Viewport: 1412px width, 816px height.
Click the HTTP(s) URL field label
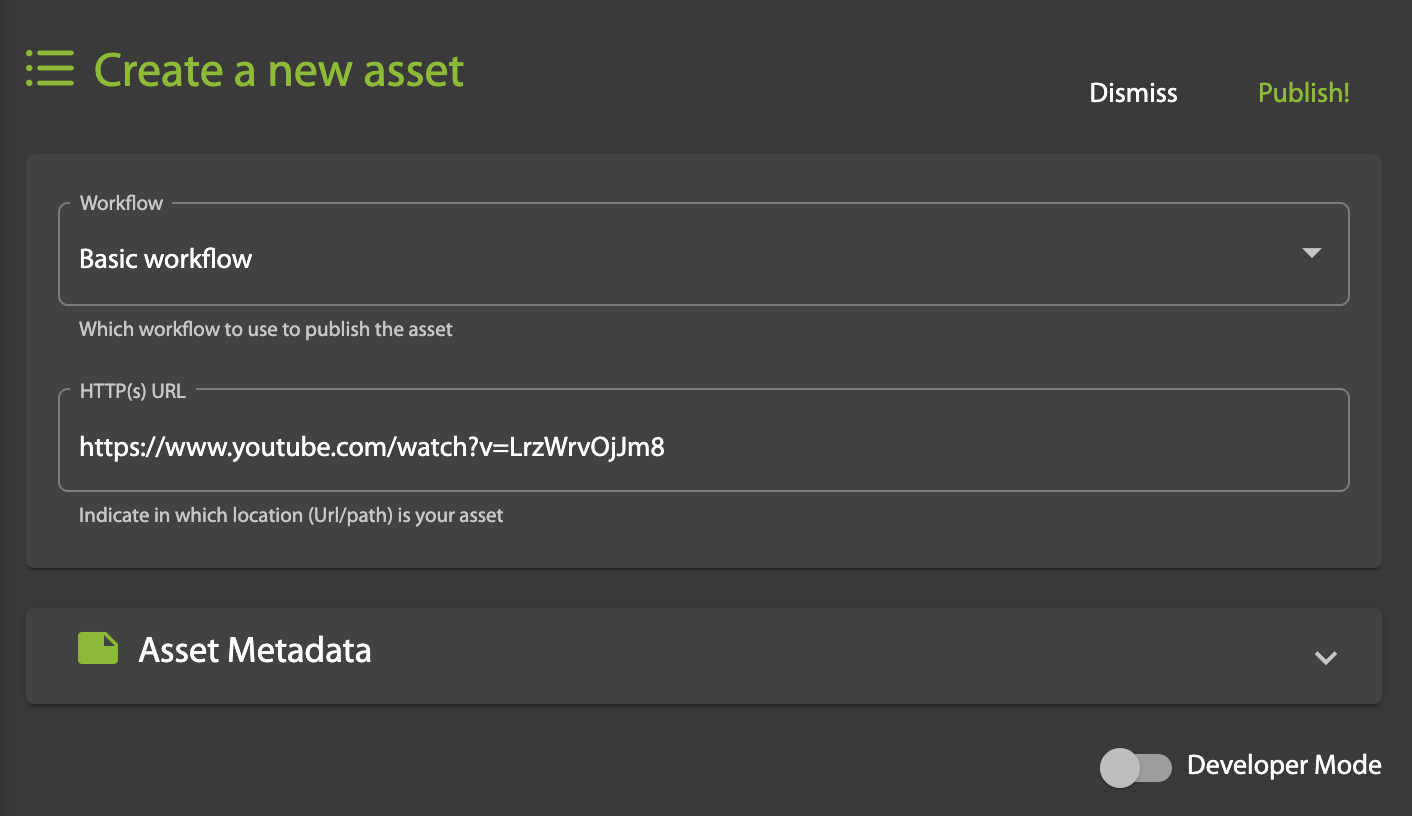click(x=133, y=391)
